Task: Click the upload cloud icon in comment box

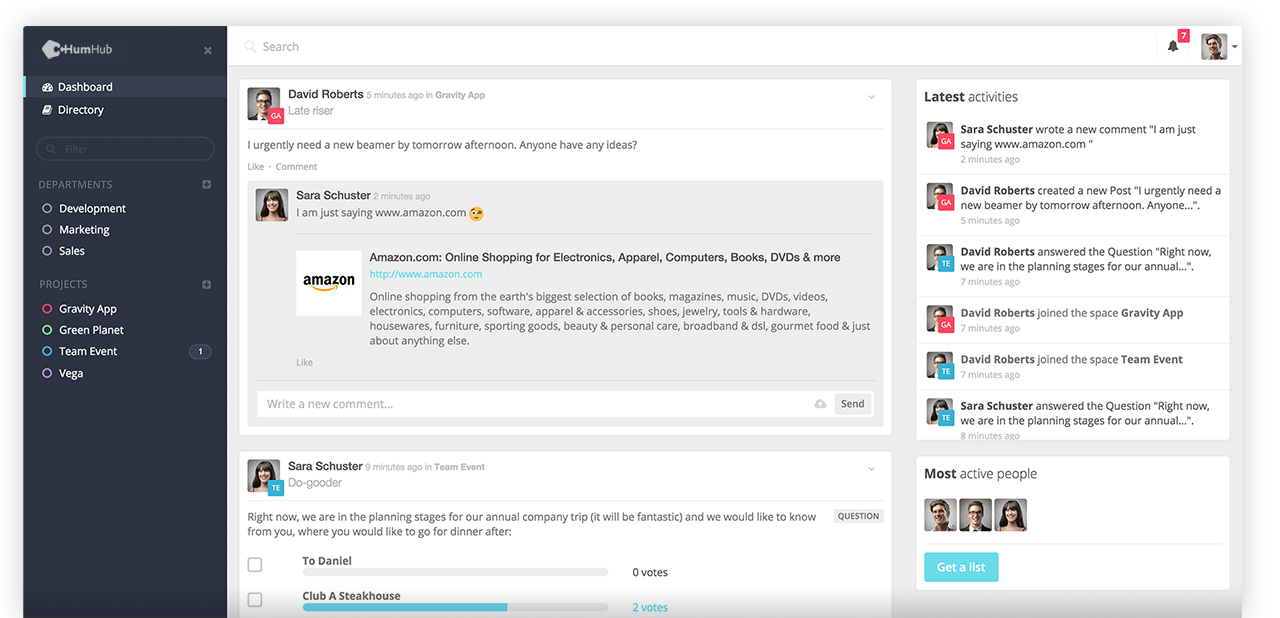Action: click(x=820, y=404)
